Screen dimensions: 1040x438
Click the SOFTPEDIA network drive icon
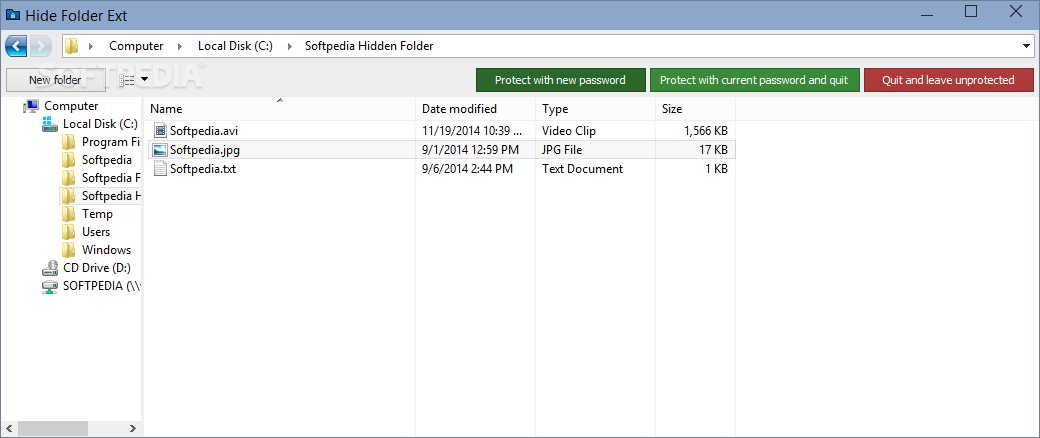[x=49, y=286]
